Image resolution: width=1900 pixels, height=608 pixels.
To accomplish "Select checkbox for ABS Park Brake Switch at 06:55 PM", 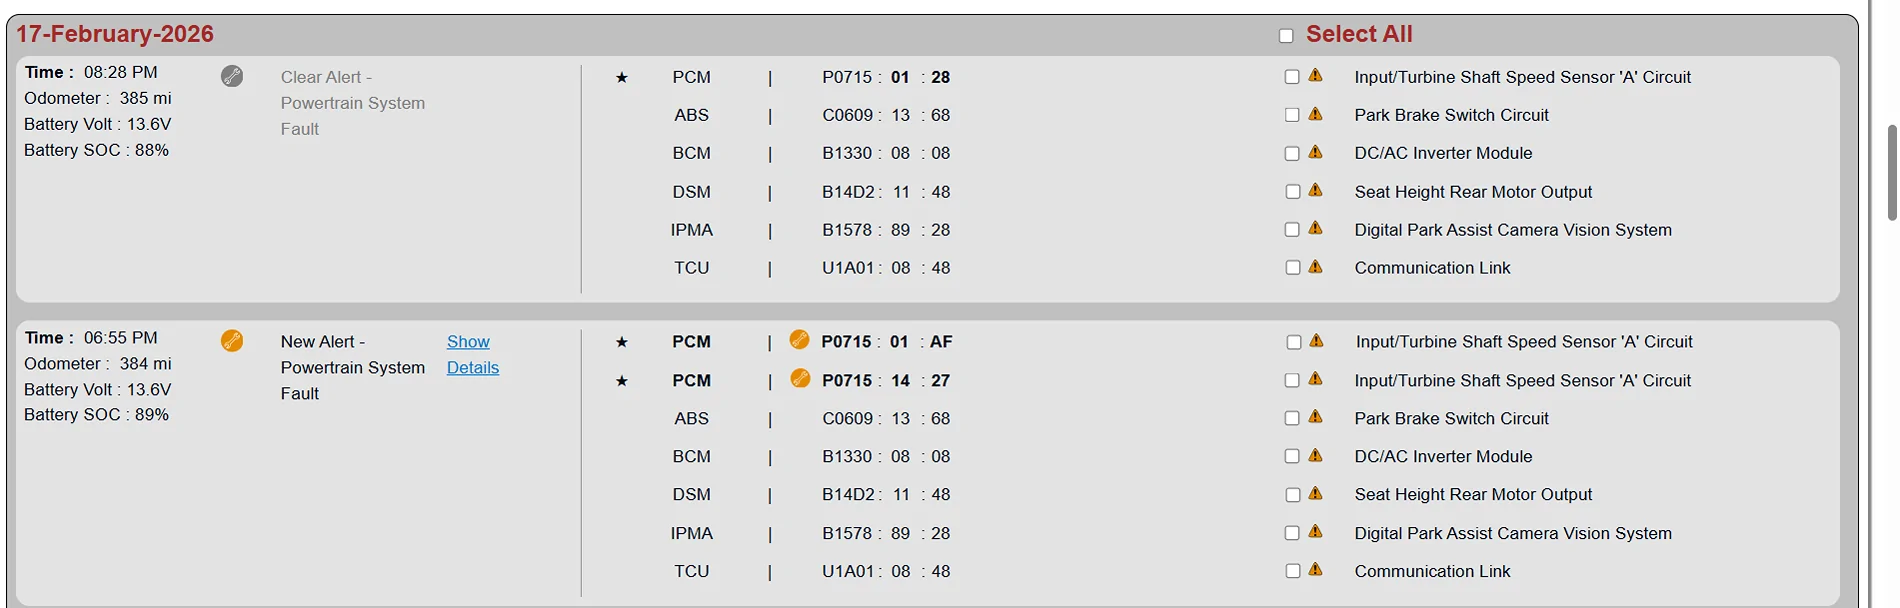I will coord(1292,419).
